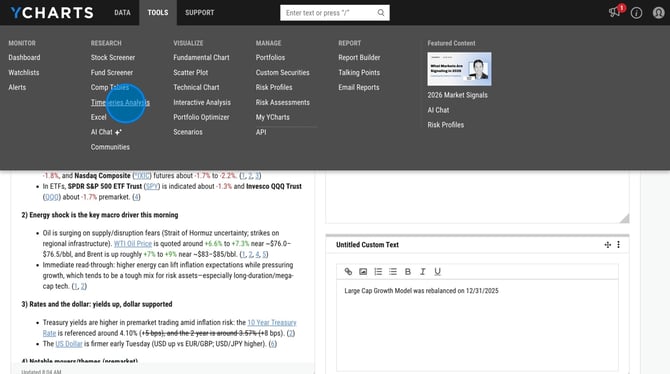This screenshot has height=374, width=670.
Task: Open Communities
Action: click(110, 147)
